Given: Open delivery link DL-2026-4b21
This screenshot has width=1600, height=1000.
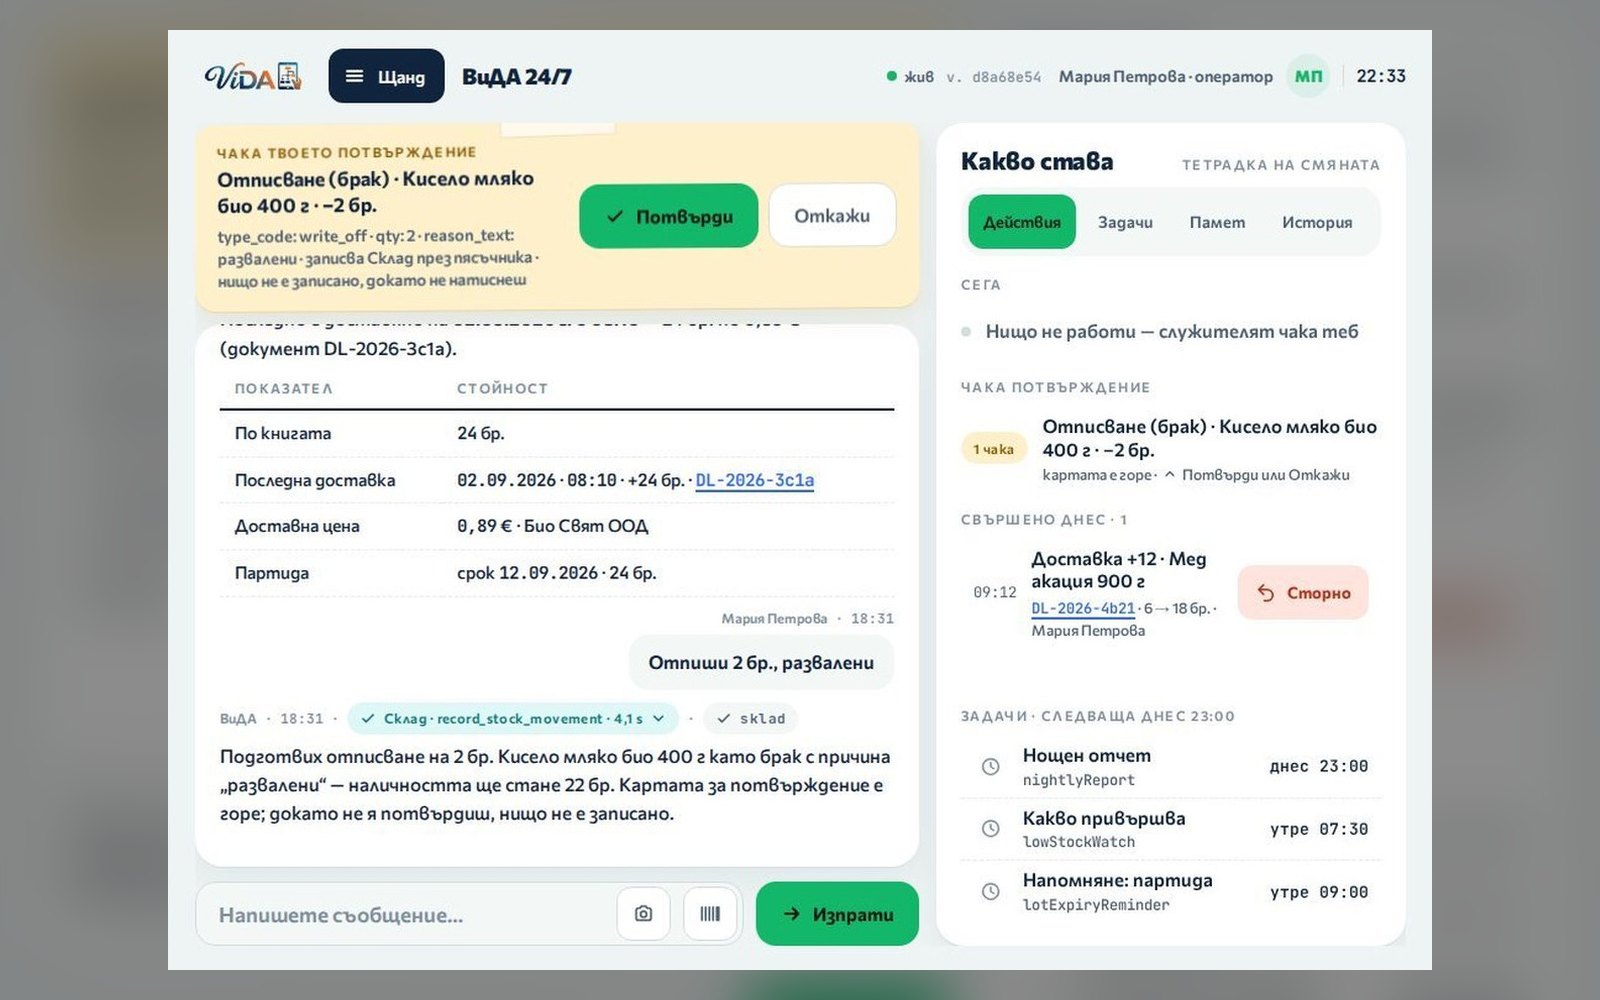Looking at the screenshot, I should click(x=1083, y=608).
